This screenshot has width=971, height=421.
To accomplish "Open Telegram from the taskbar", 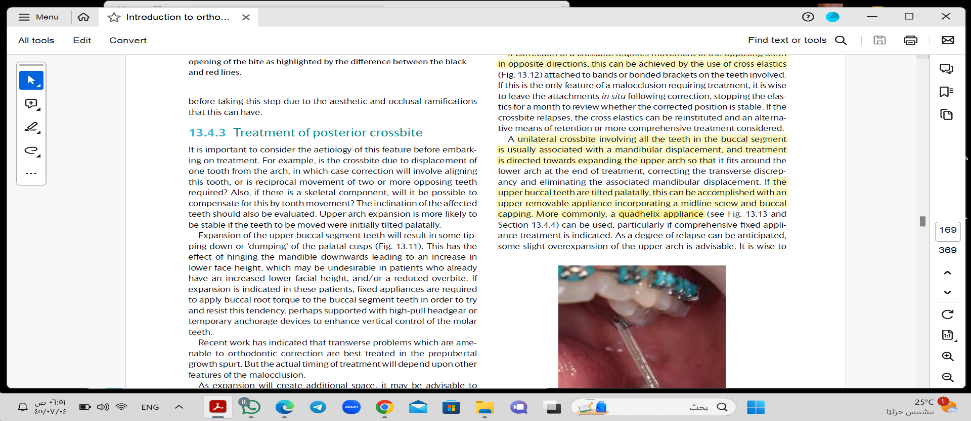I will pos(318,407).
